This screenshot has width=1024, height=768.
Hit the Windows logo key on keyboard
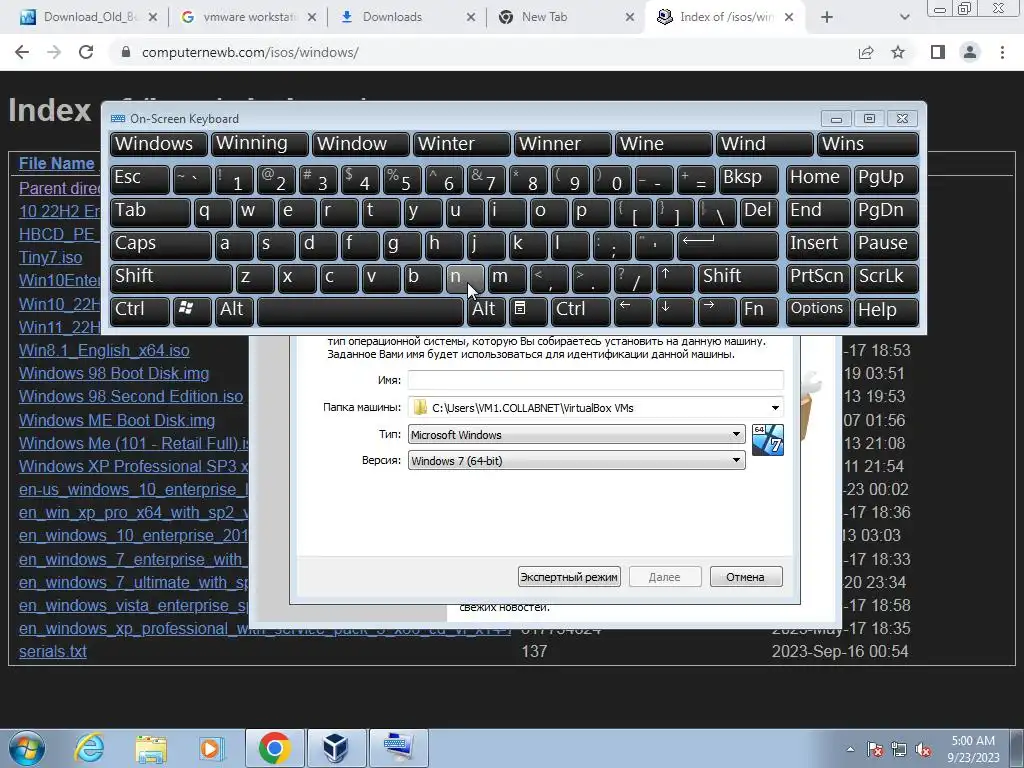pyautogui.click(x=191, y=311)
